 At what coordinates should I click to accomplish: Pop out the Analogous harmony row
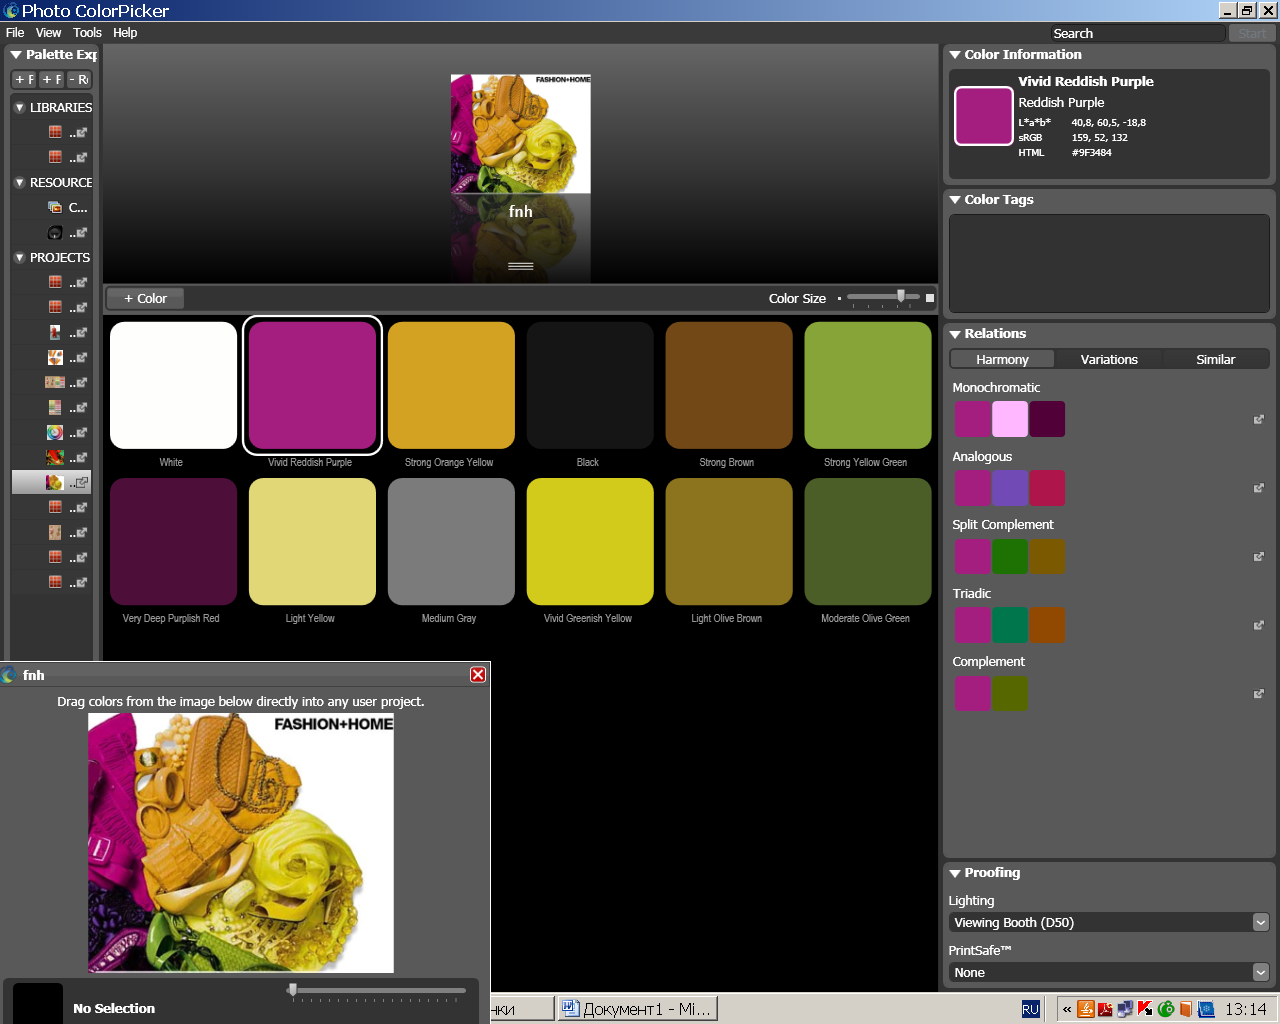pos(1259,488)
